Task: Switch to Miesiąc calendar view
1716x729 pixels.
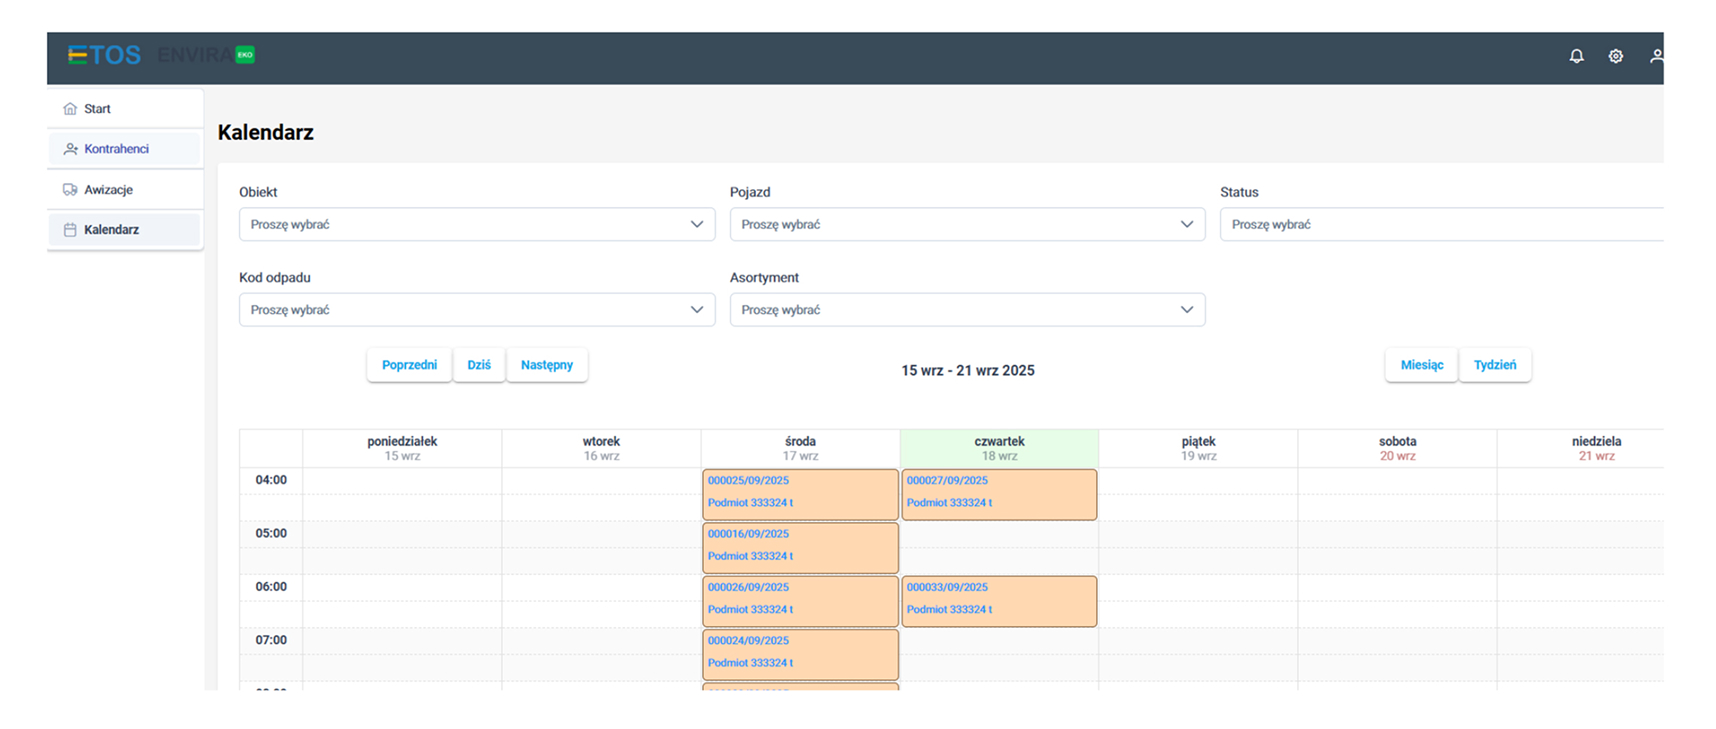Action: (1421, 365)
